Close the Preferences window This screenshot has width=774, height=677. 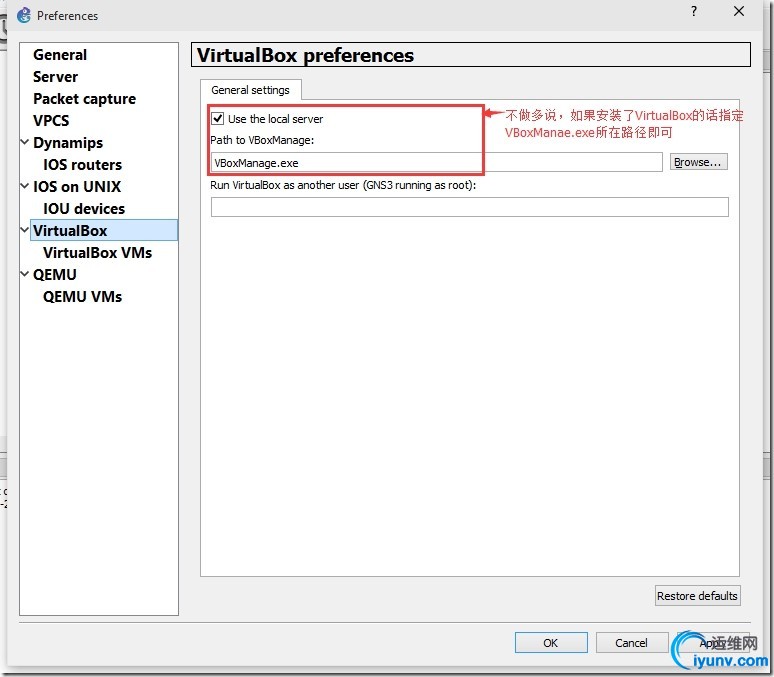click(x=738, y=11)
